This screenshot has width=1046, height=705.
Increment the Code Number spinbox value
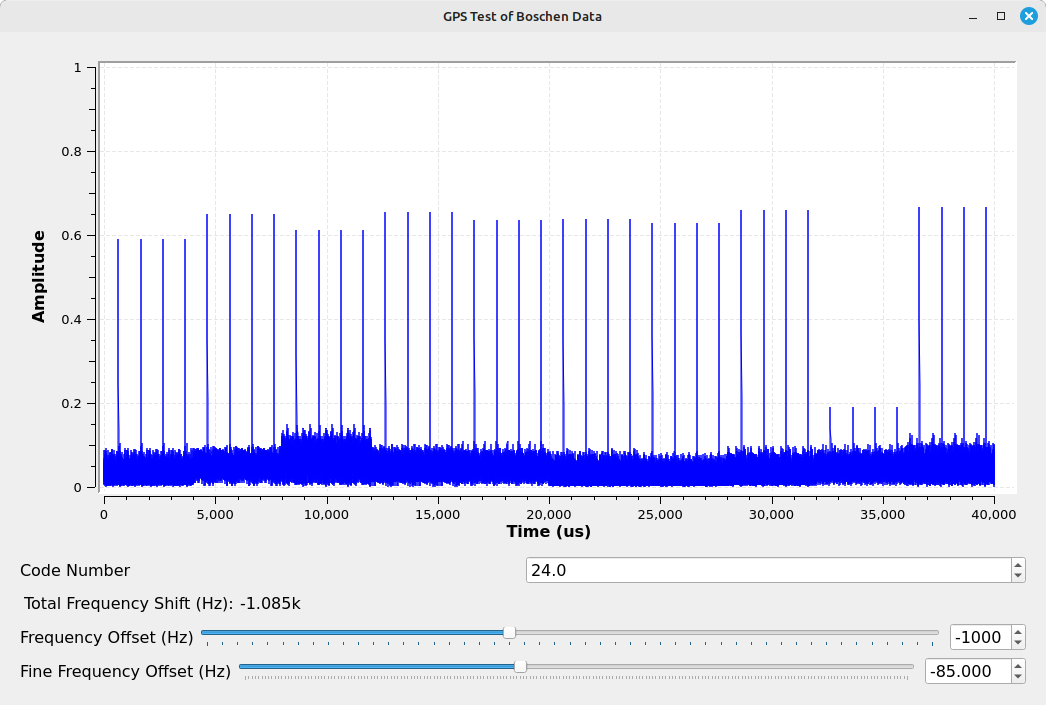point(1017,564)
